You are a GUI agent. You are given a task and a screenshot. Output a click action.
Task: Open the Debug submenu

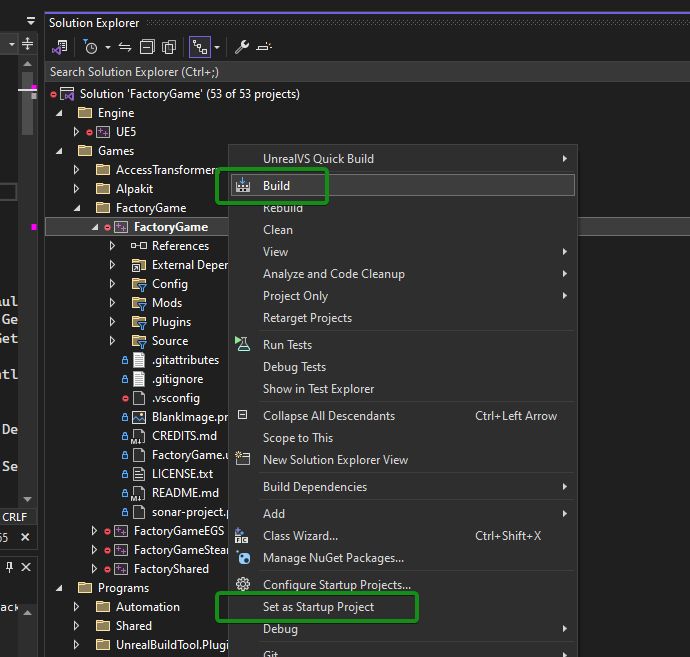click(x=403, y=629)
